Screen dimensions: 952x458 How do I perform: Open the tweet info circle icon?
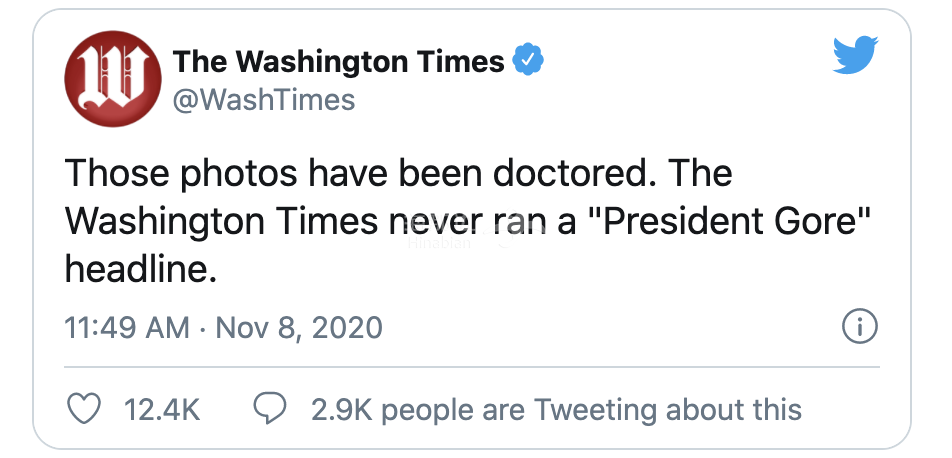[x=860, y=327]
